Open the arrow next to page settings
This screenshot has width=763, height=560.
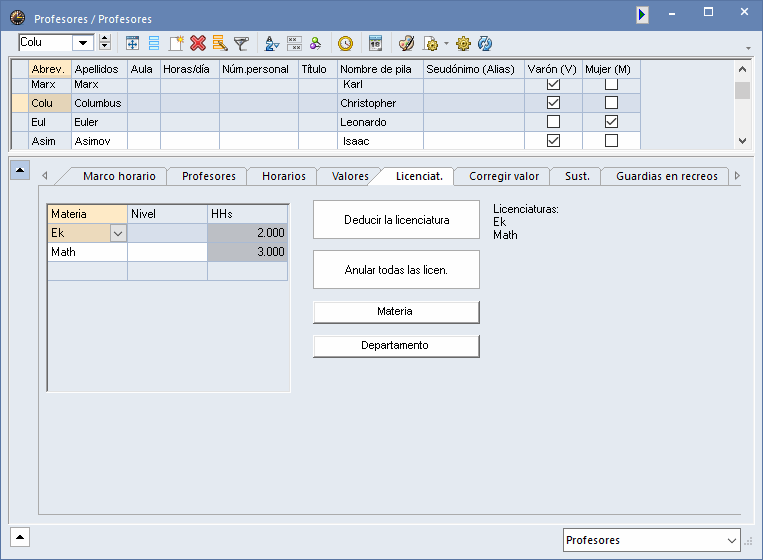(446, 43)
